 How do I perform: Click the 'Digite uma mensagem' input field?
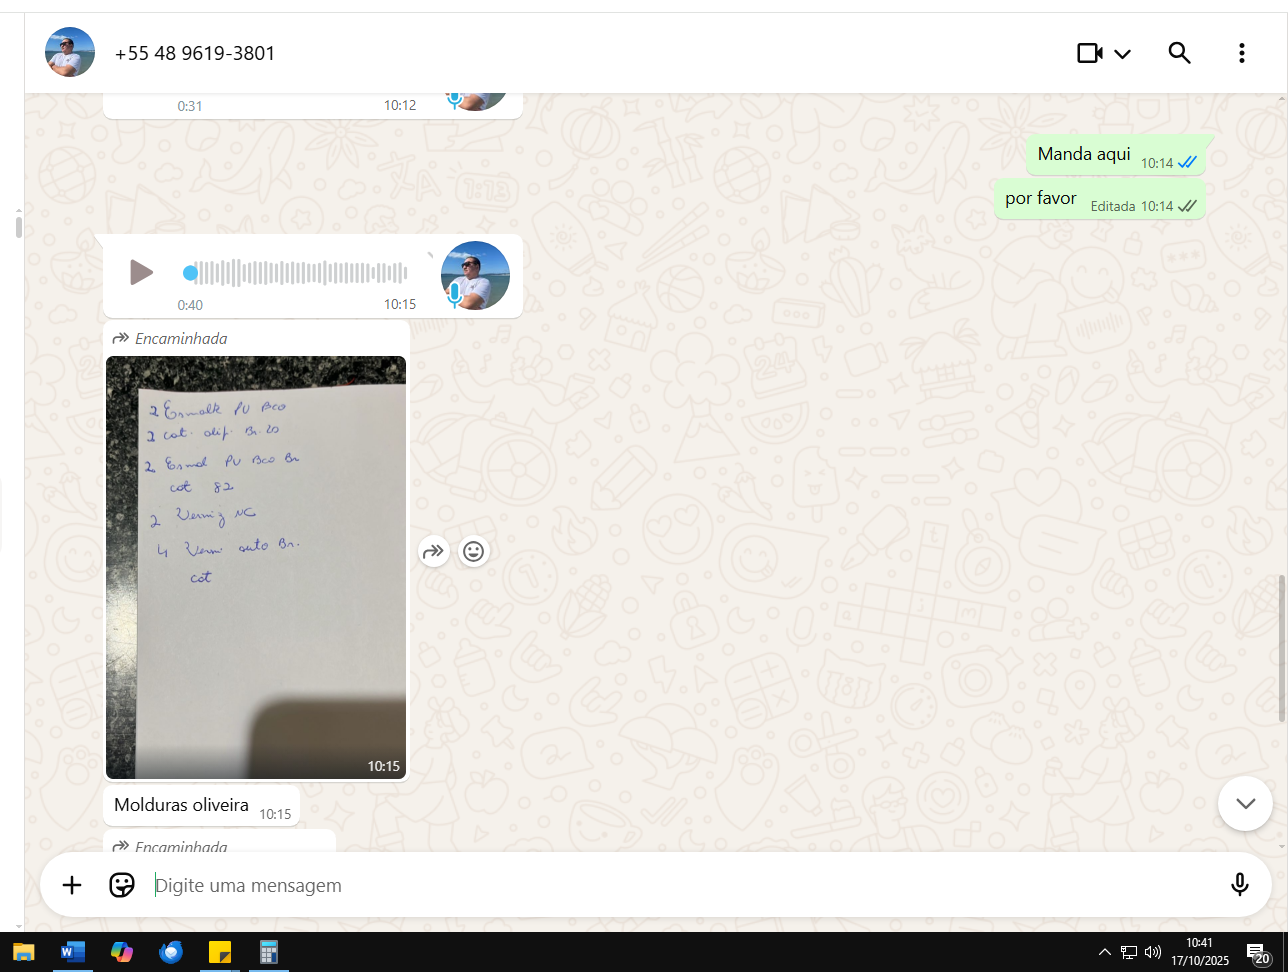[680, 885]
